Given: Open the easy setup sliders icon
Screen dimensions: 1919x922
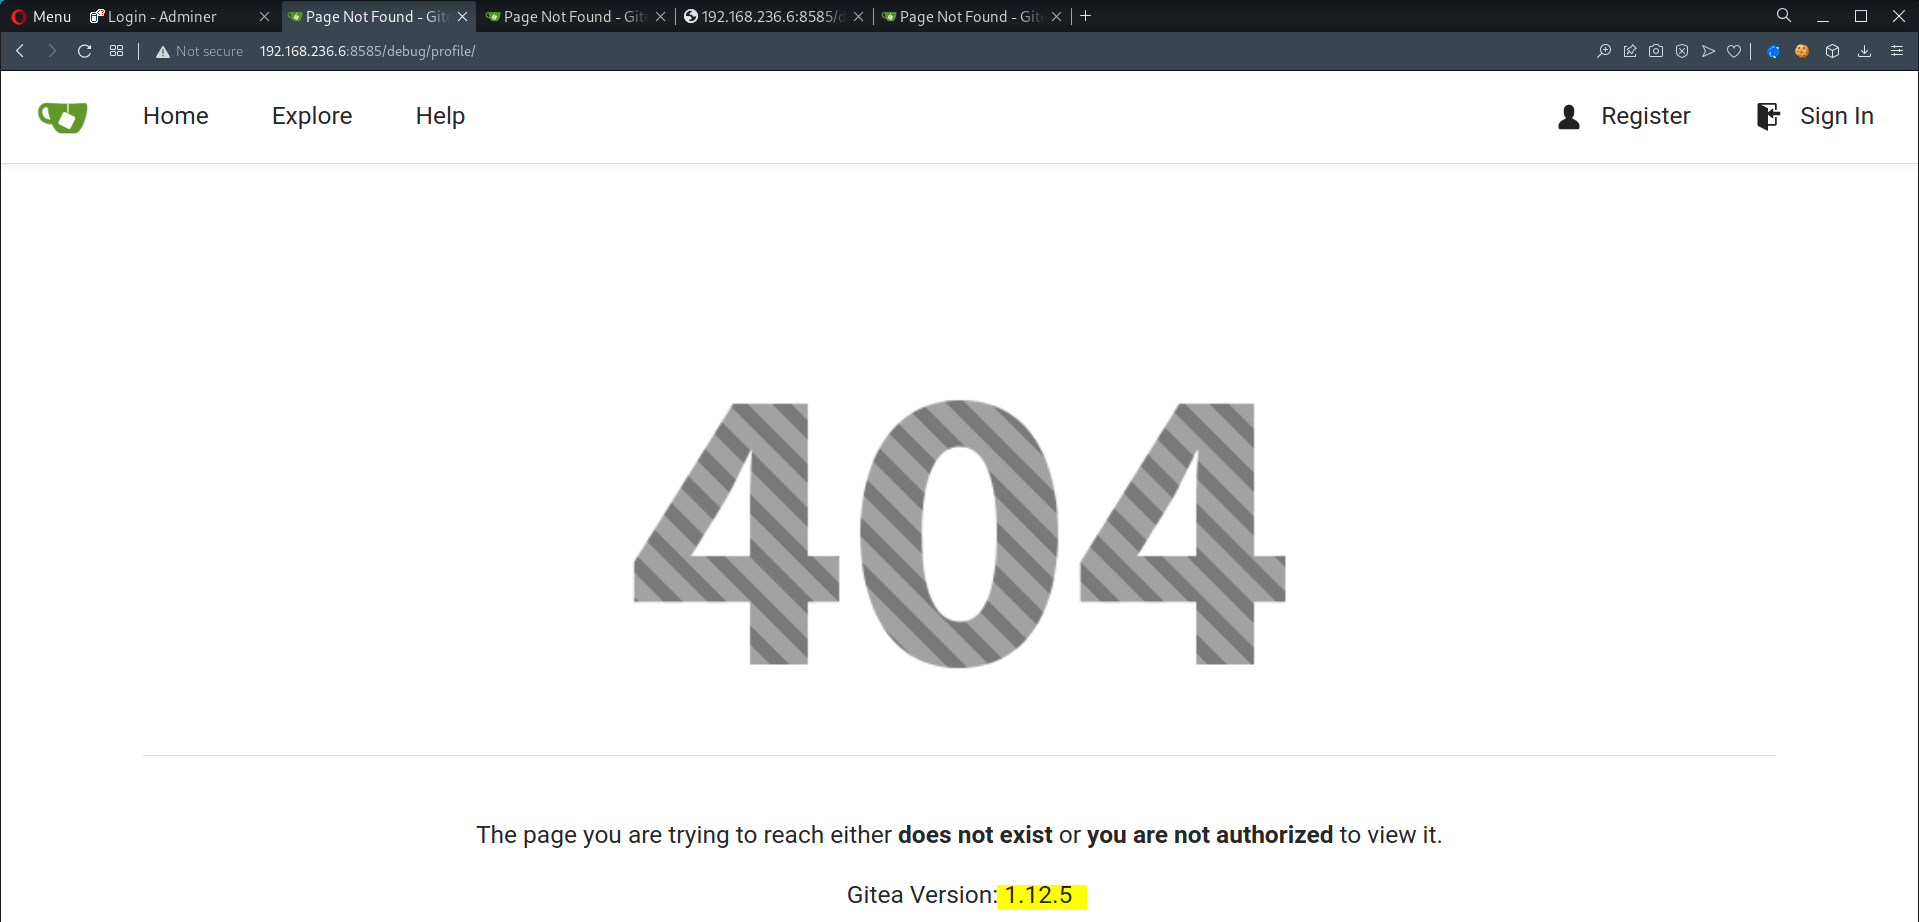Looking at the screenshot, I should (x=1896, y=51).
